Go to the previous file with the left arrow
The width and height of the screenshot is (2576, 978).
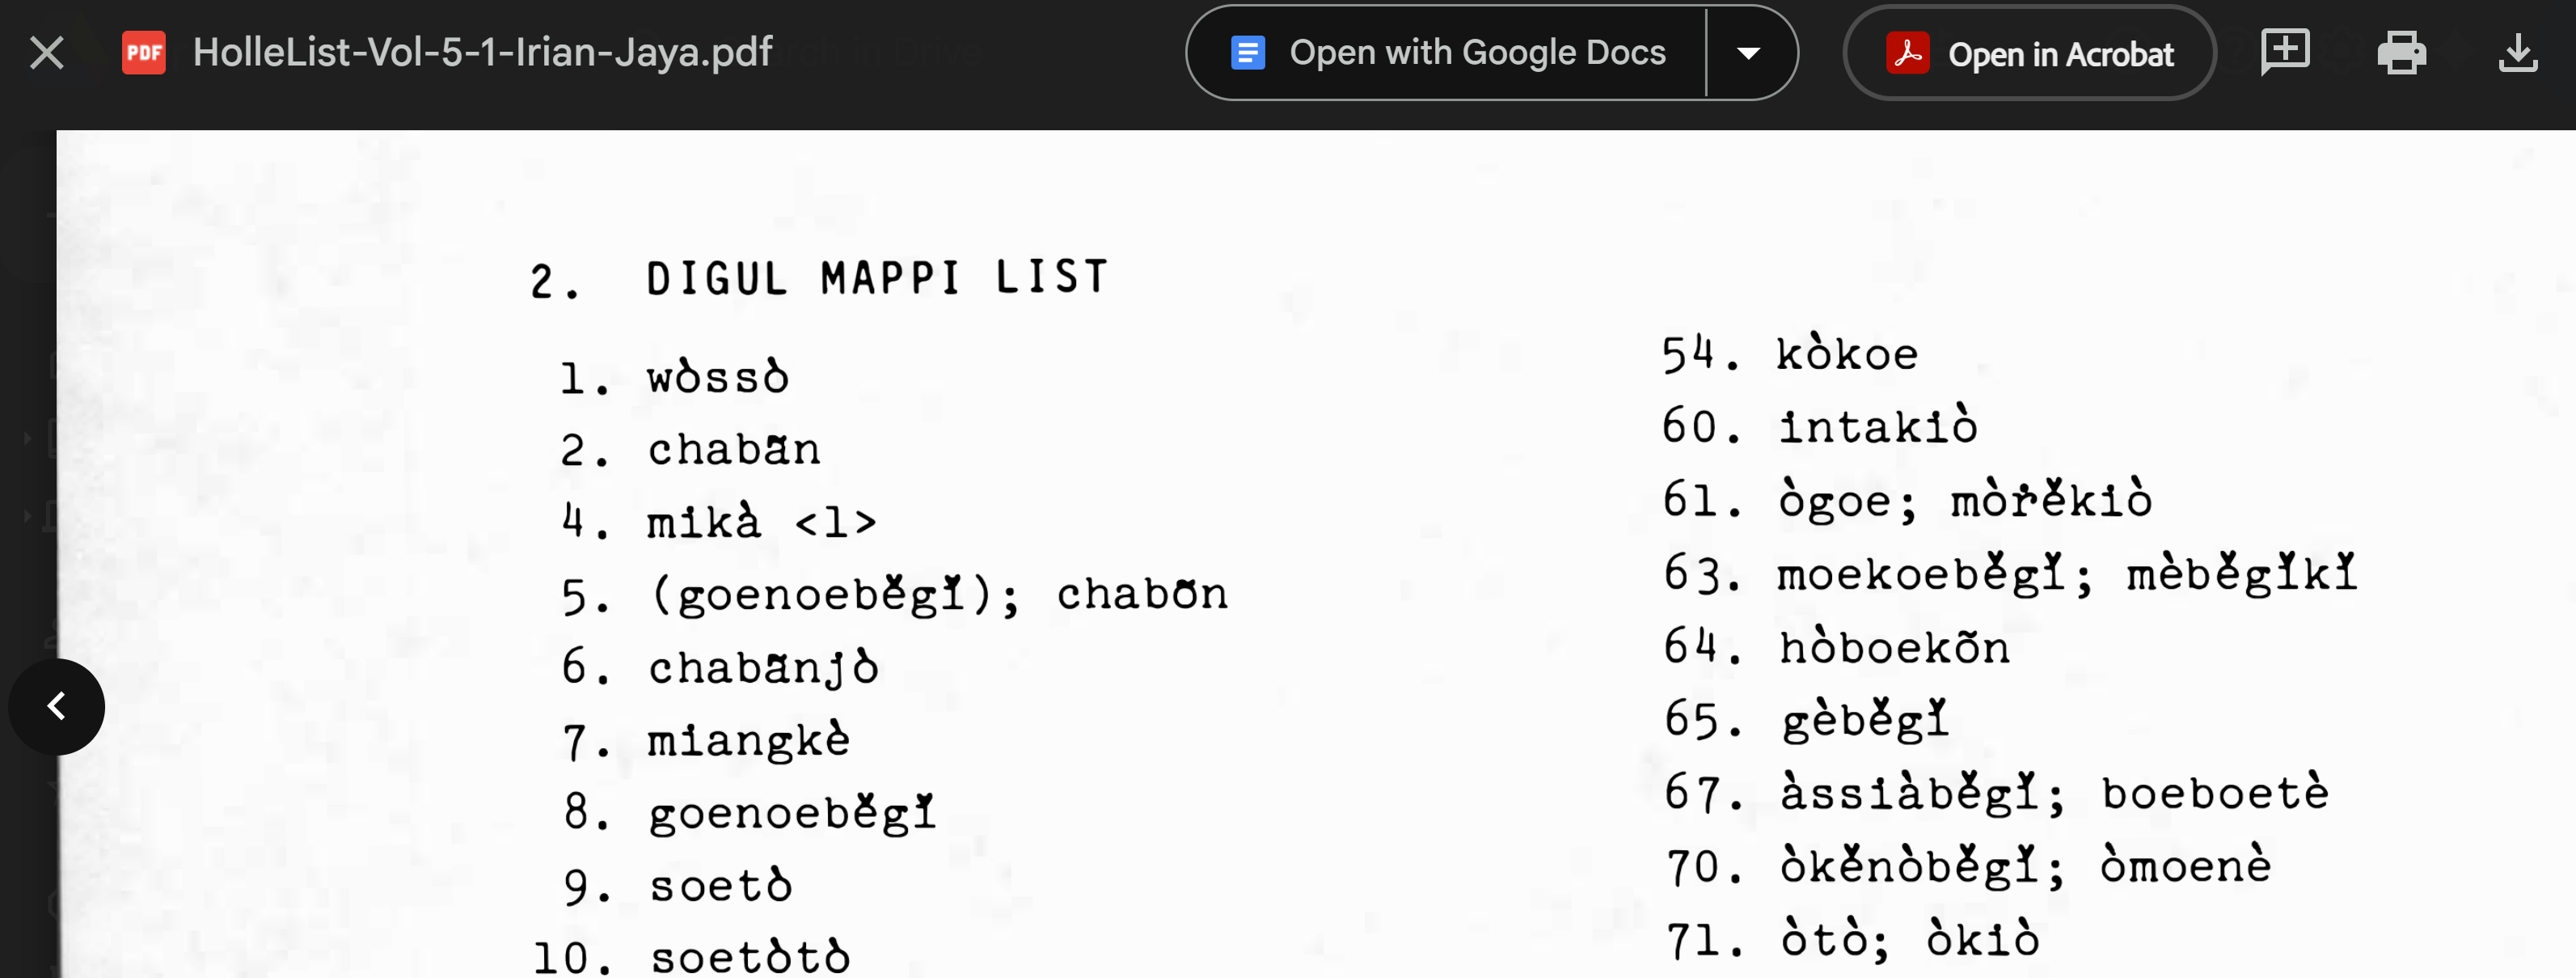[x=57, y=706]
